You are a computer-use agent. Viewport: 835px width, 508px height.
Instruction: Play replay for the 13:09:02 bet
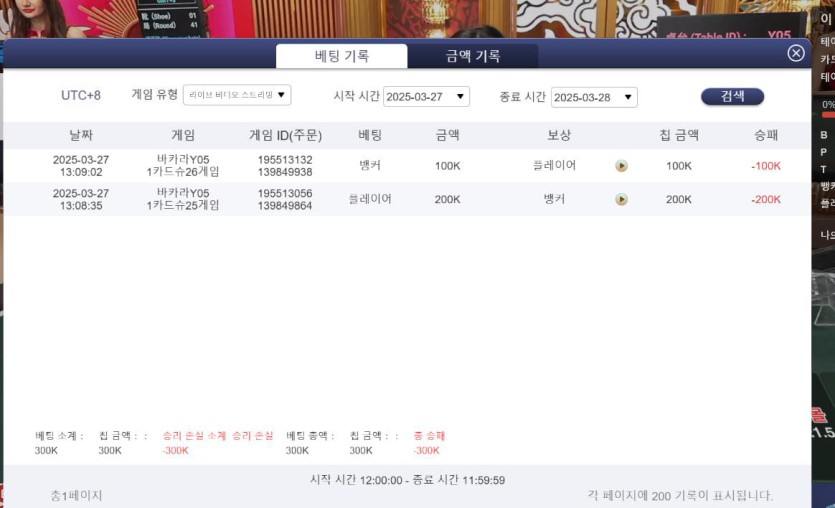pyautogui.click(x=621, y=166)
